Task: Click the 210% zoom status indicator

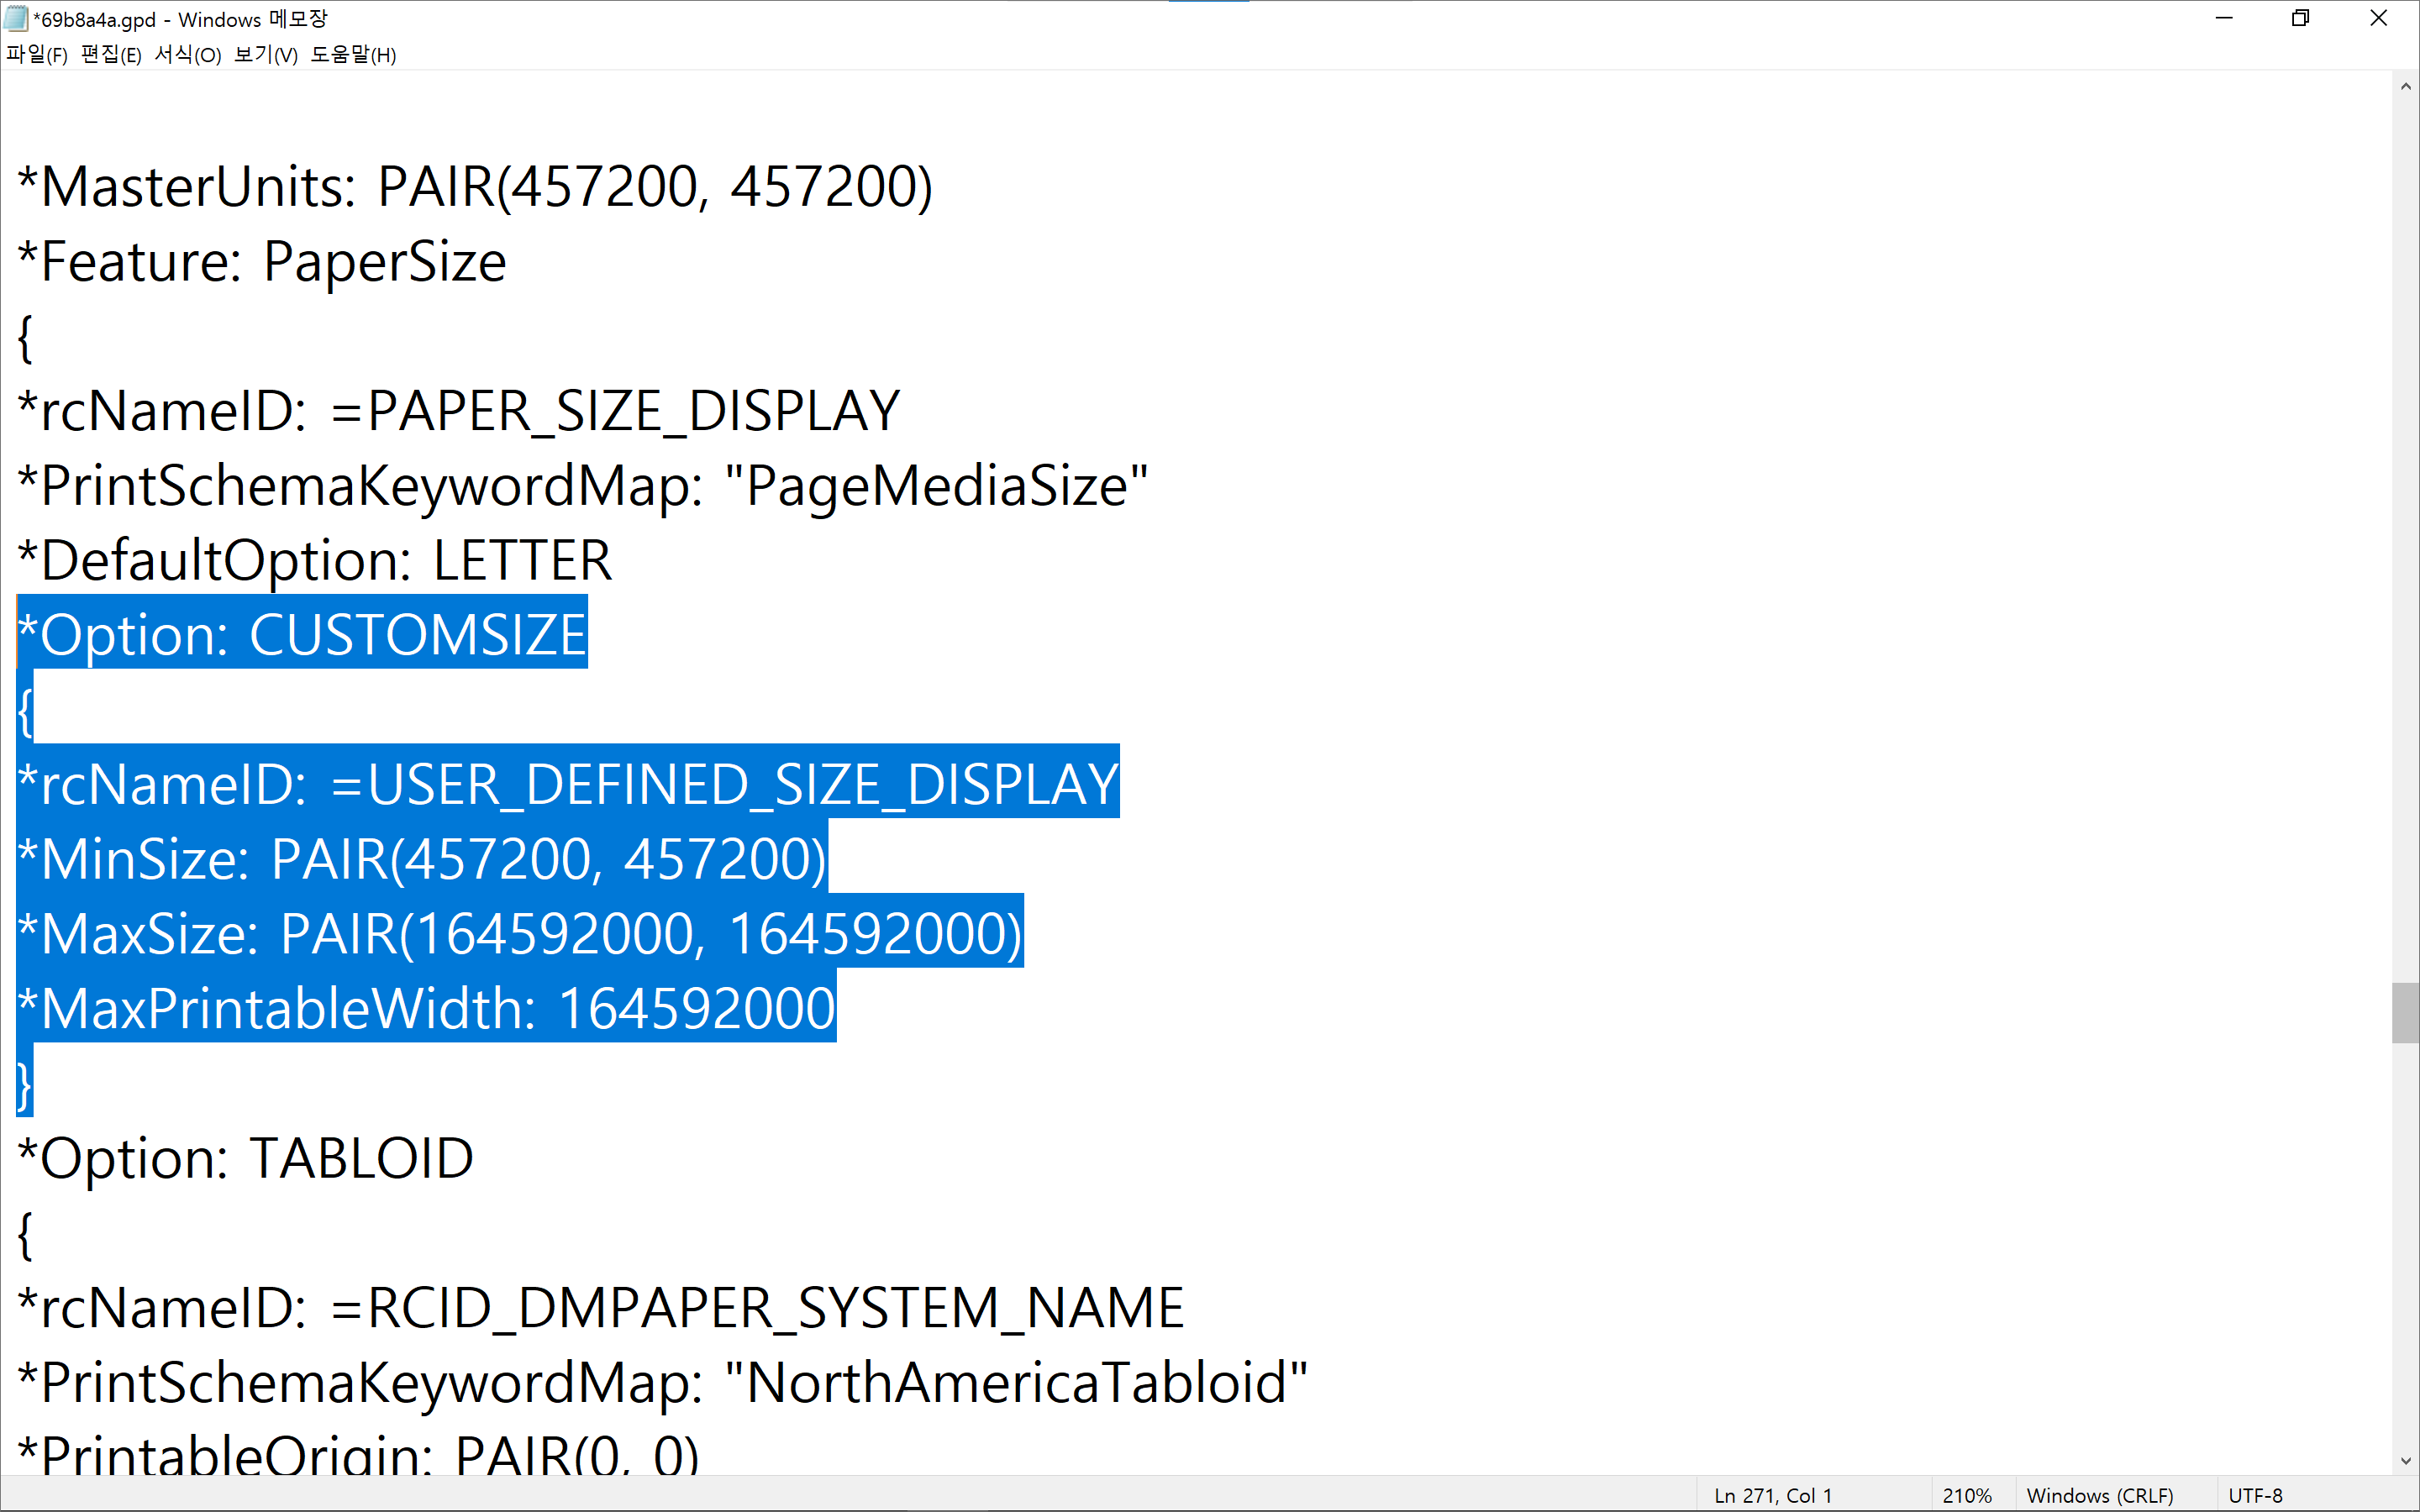Action: (1966, 1495)
